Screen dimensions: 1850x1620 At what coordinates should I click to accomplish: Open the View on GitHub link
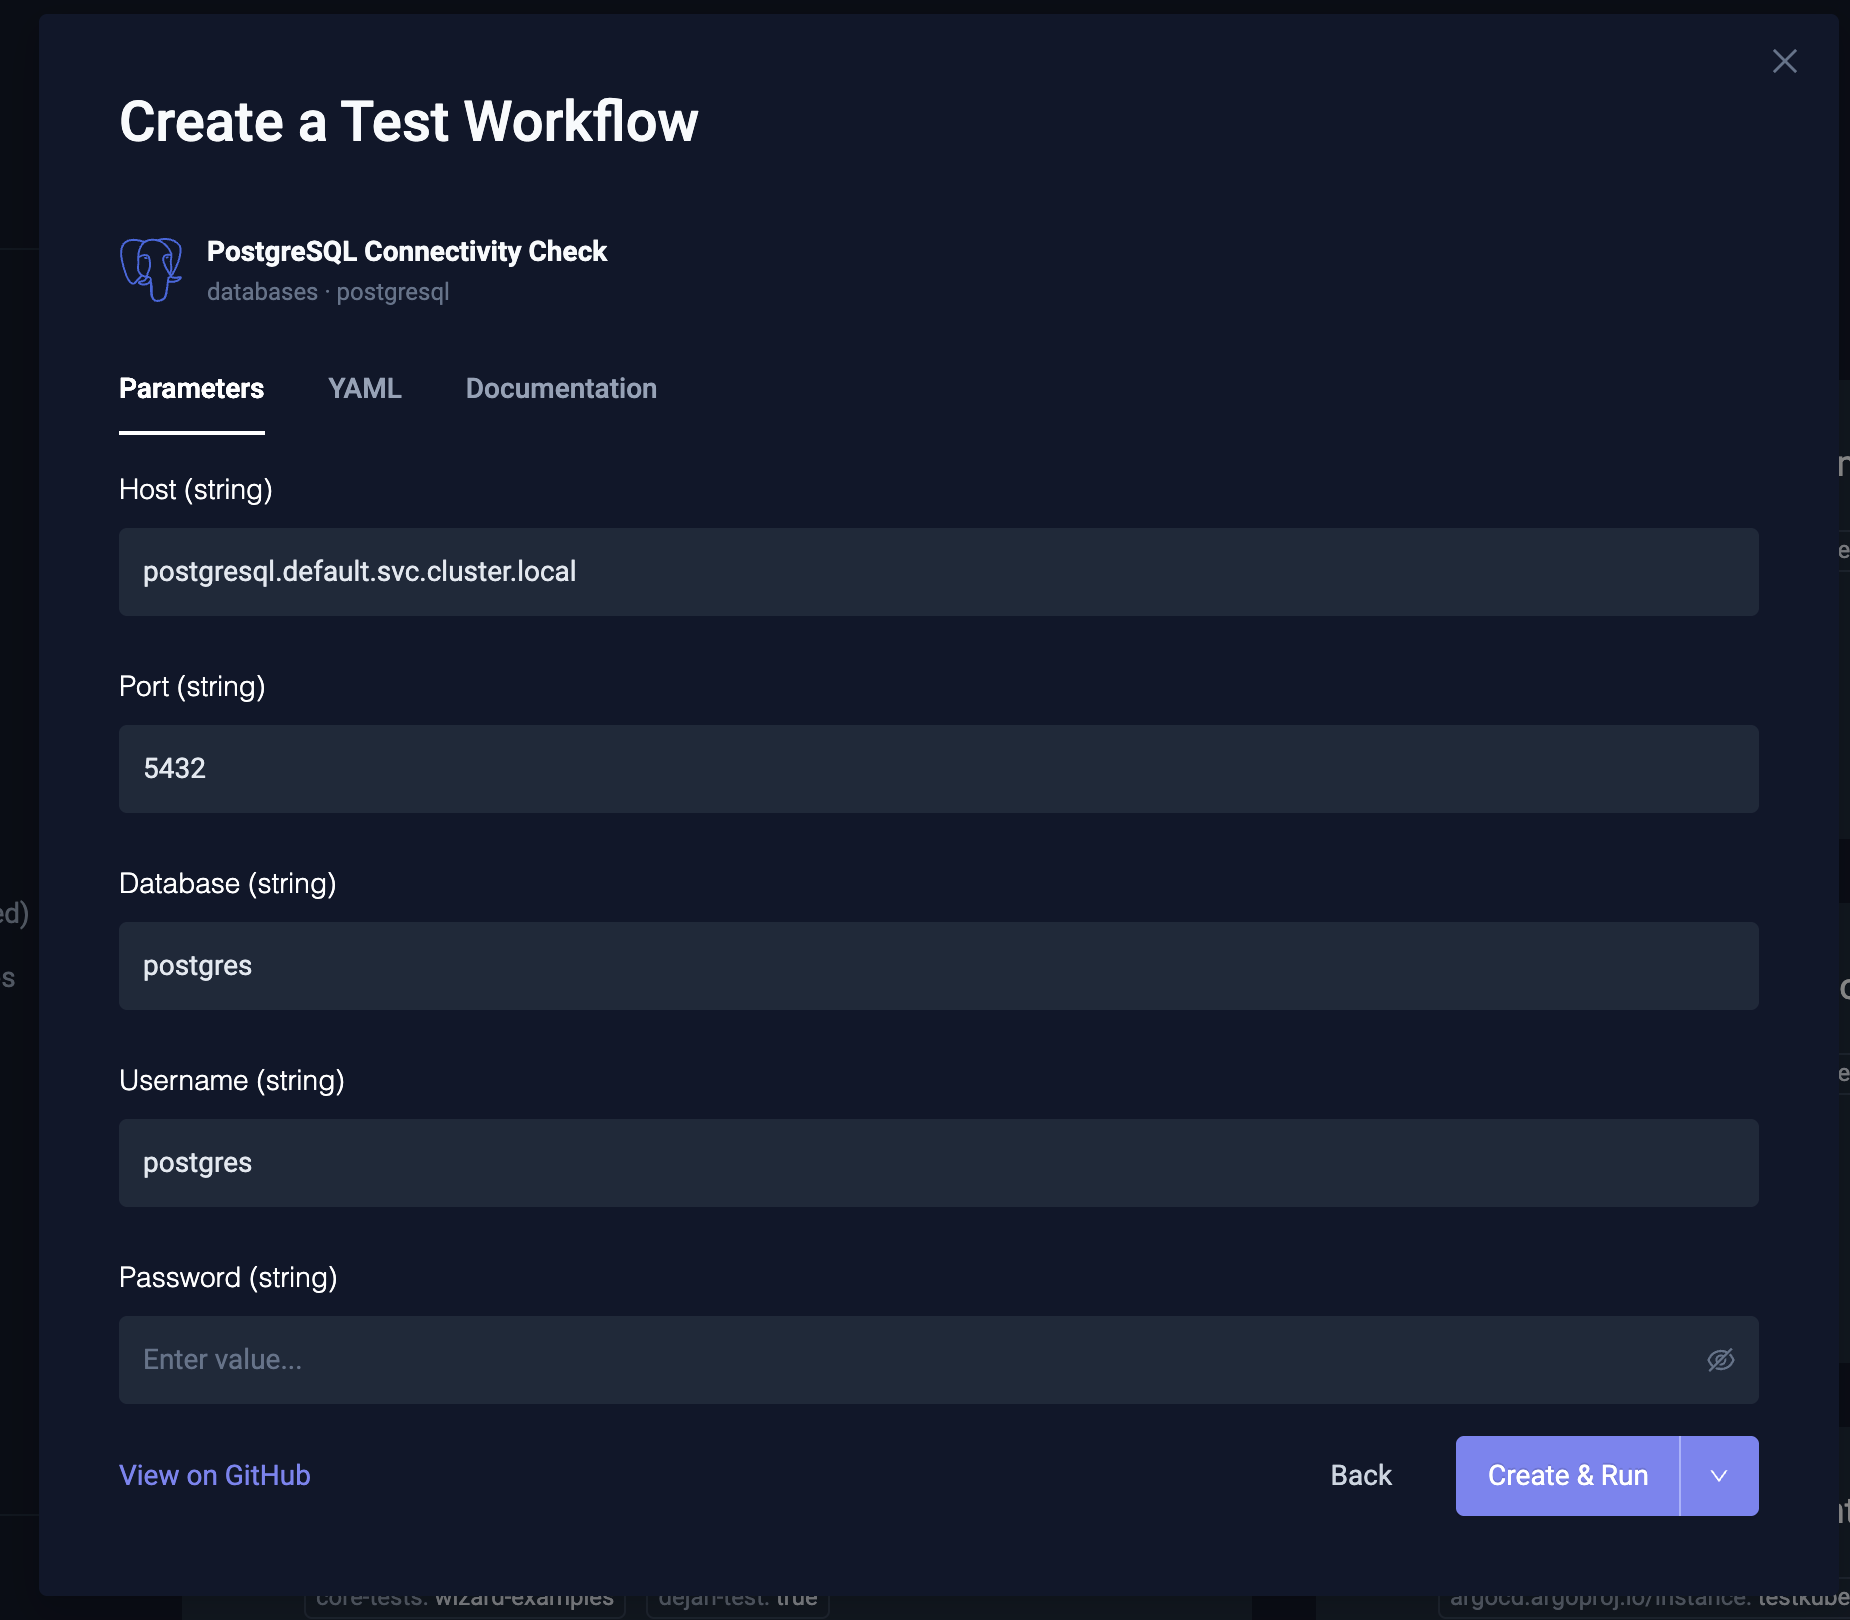(x=214, y=1475)
